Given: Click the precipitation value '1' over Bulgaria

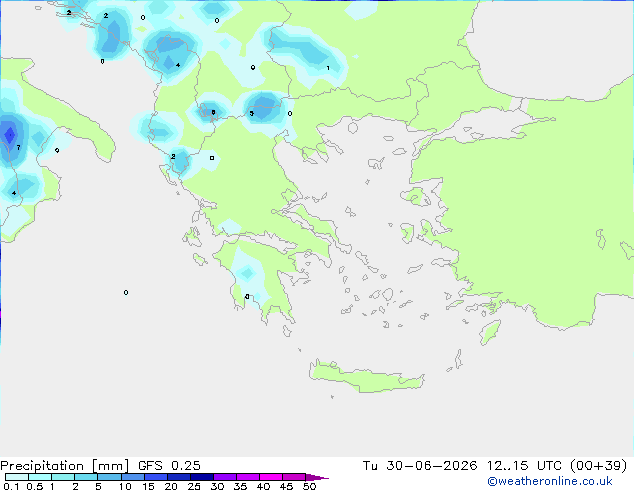Looking at the screenshot, I should (x=328, y=68).
